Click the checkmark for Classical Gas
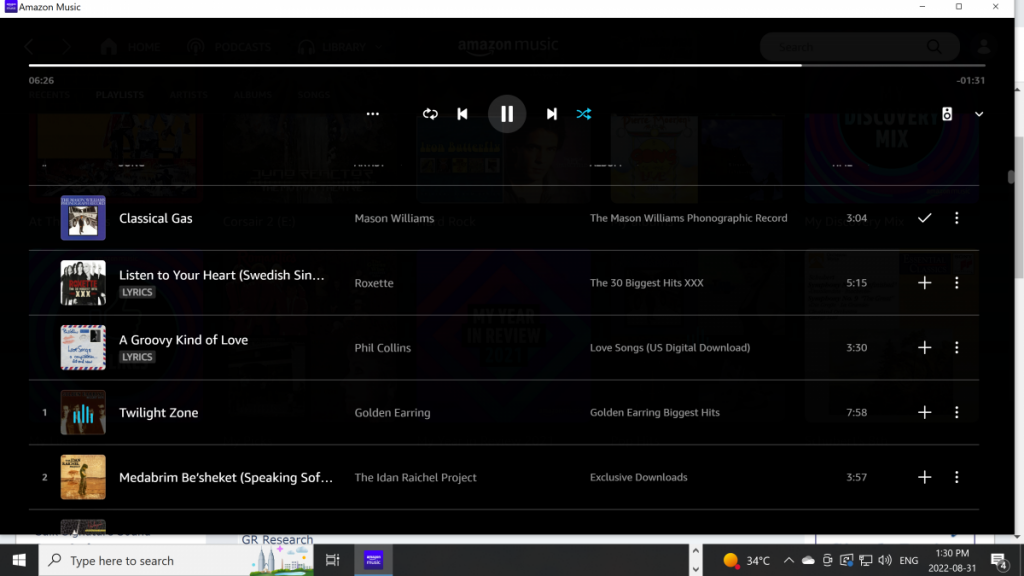 click(x=924, y=218)
